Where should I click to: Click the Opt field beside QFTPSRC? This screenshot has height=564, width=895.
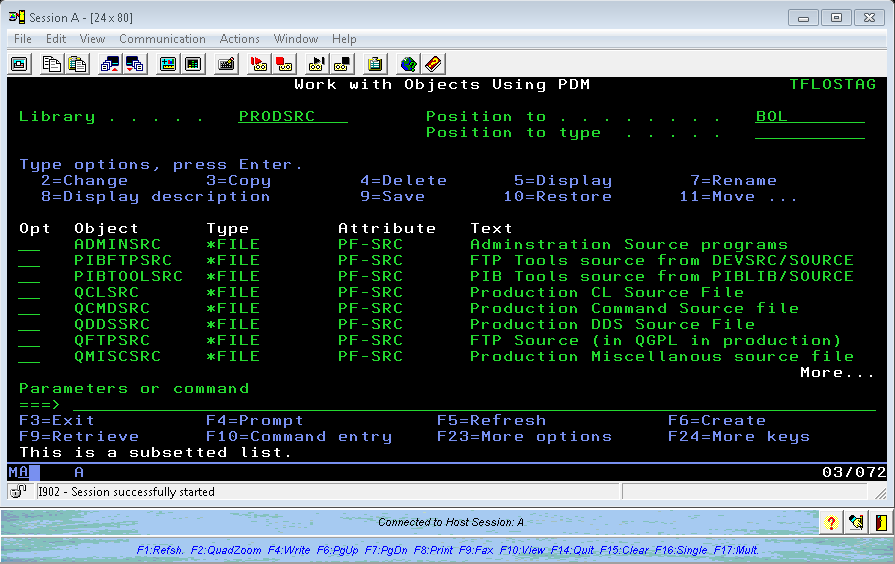click(29, 340)
